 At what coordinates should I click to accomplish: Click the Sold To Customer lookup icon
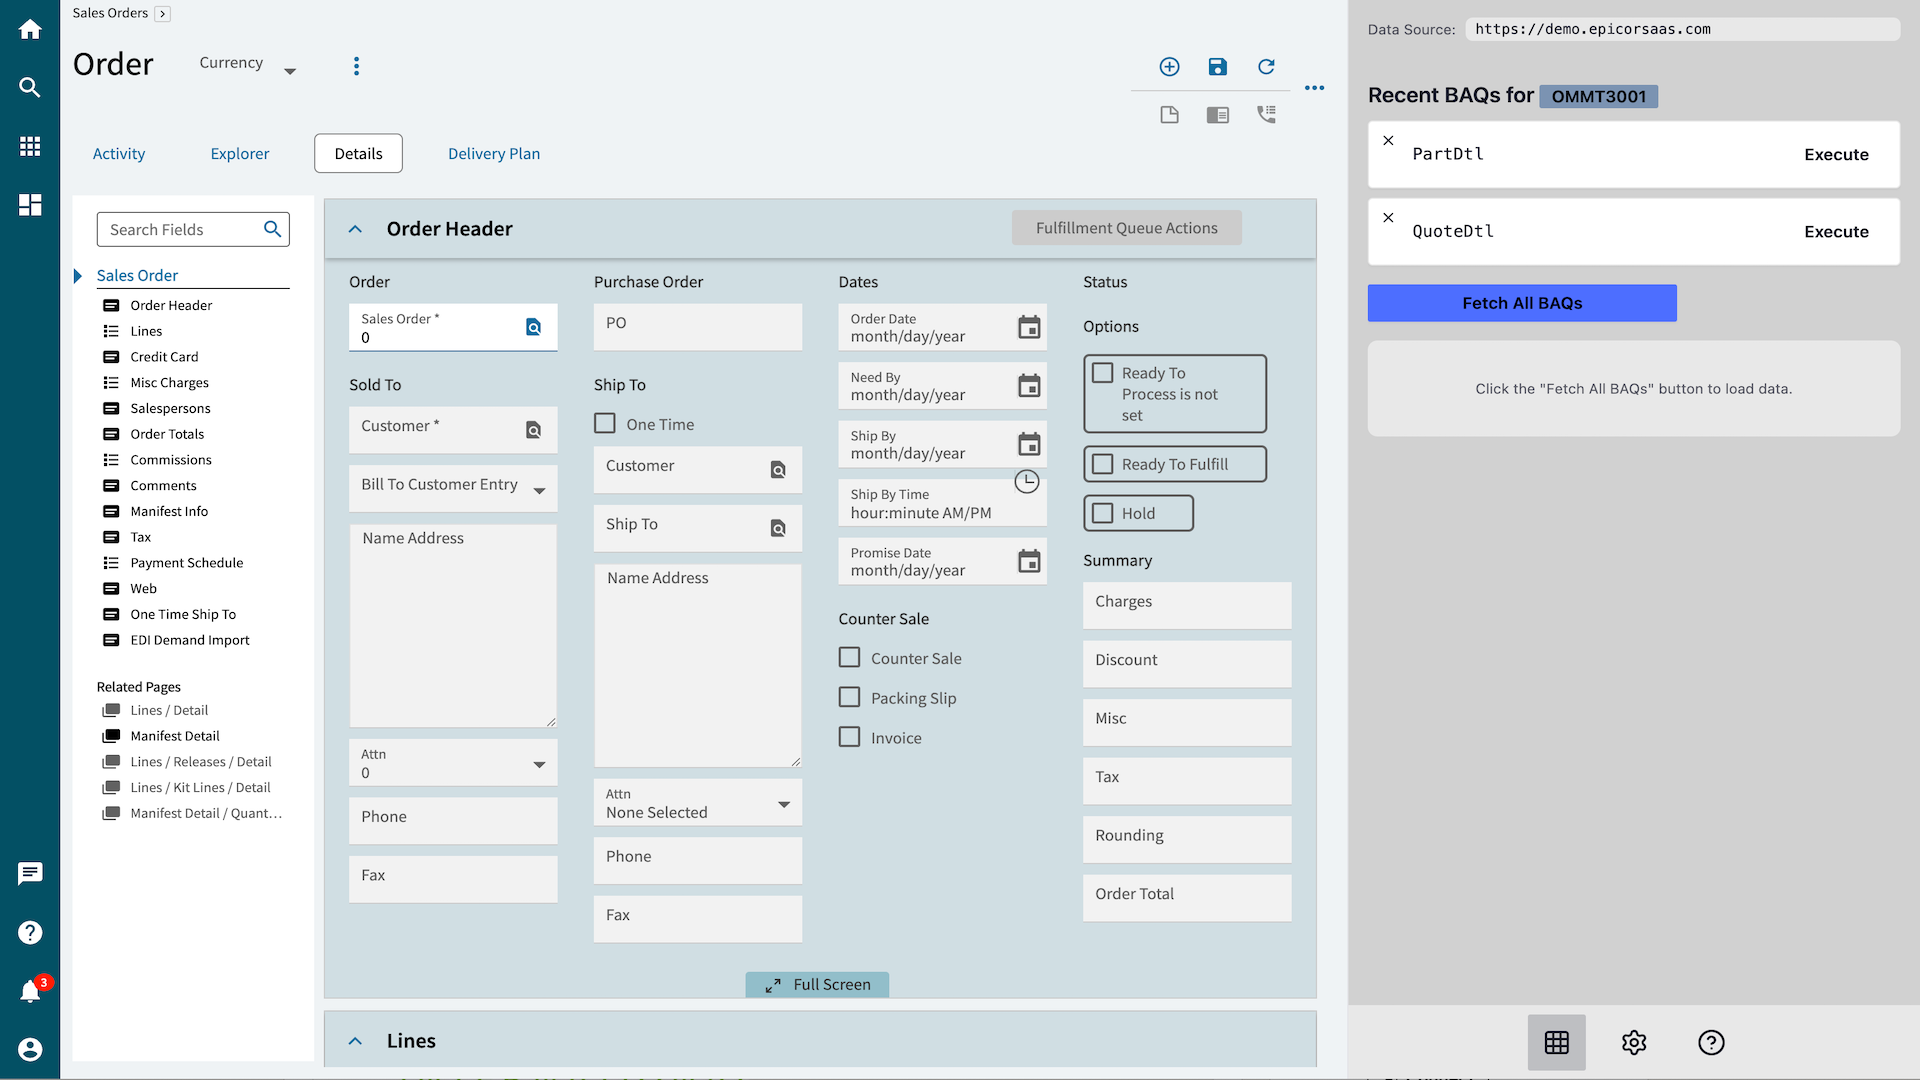pos(533,430)
